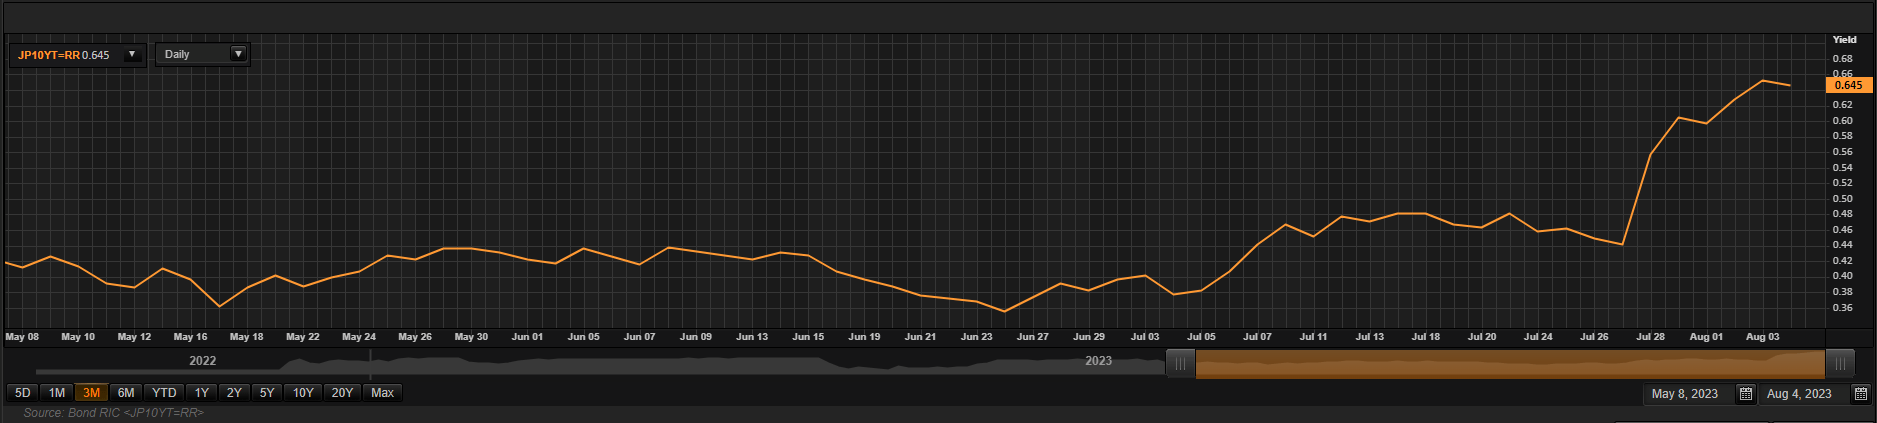Select the 5D time range

coord(23,393)
